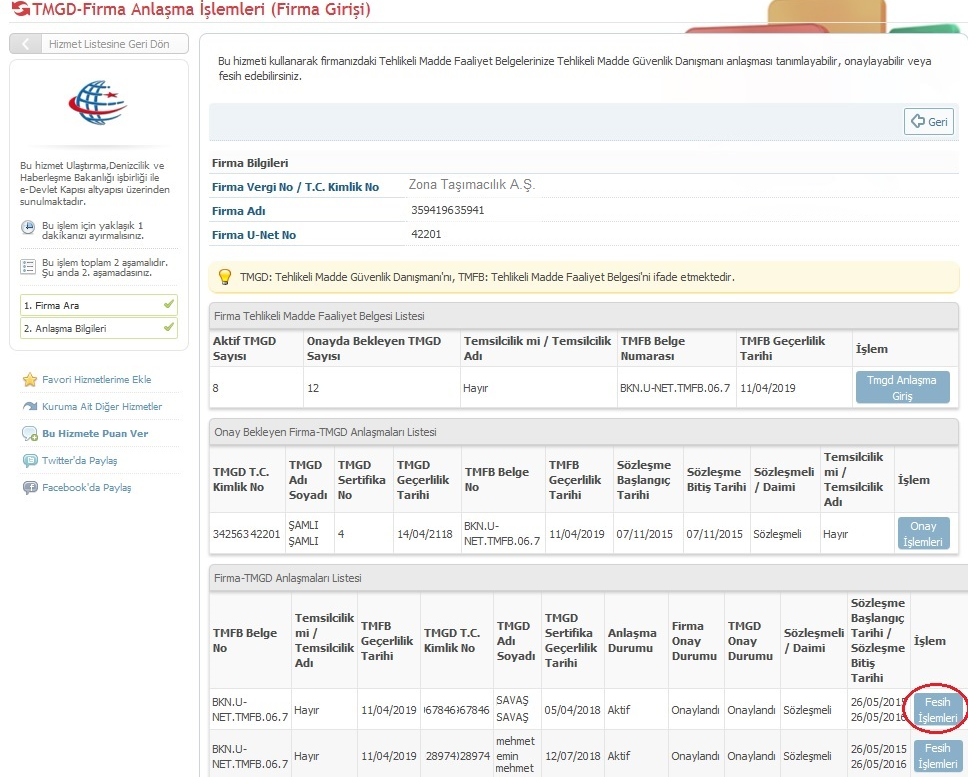968x777 pixels.
Task: Click the rating icon beside Bu Hizmete Puan Ver
Action: pos(30,434)
